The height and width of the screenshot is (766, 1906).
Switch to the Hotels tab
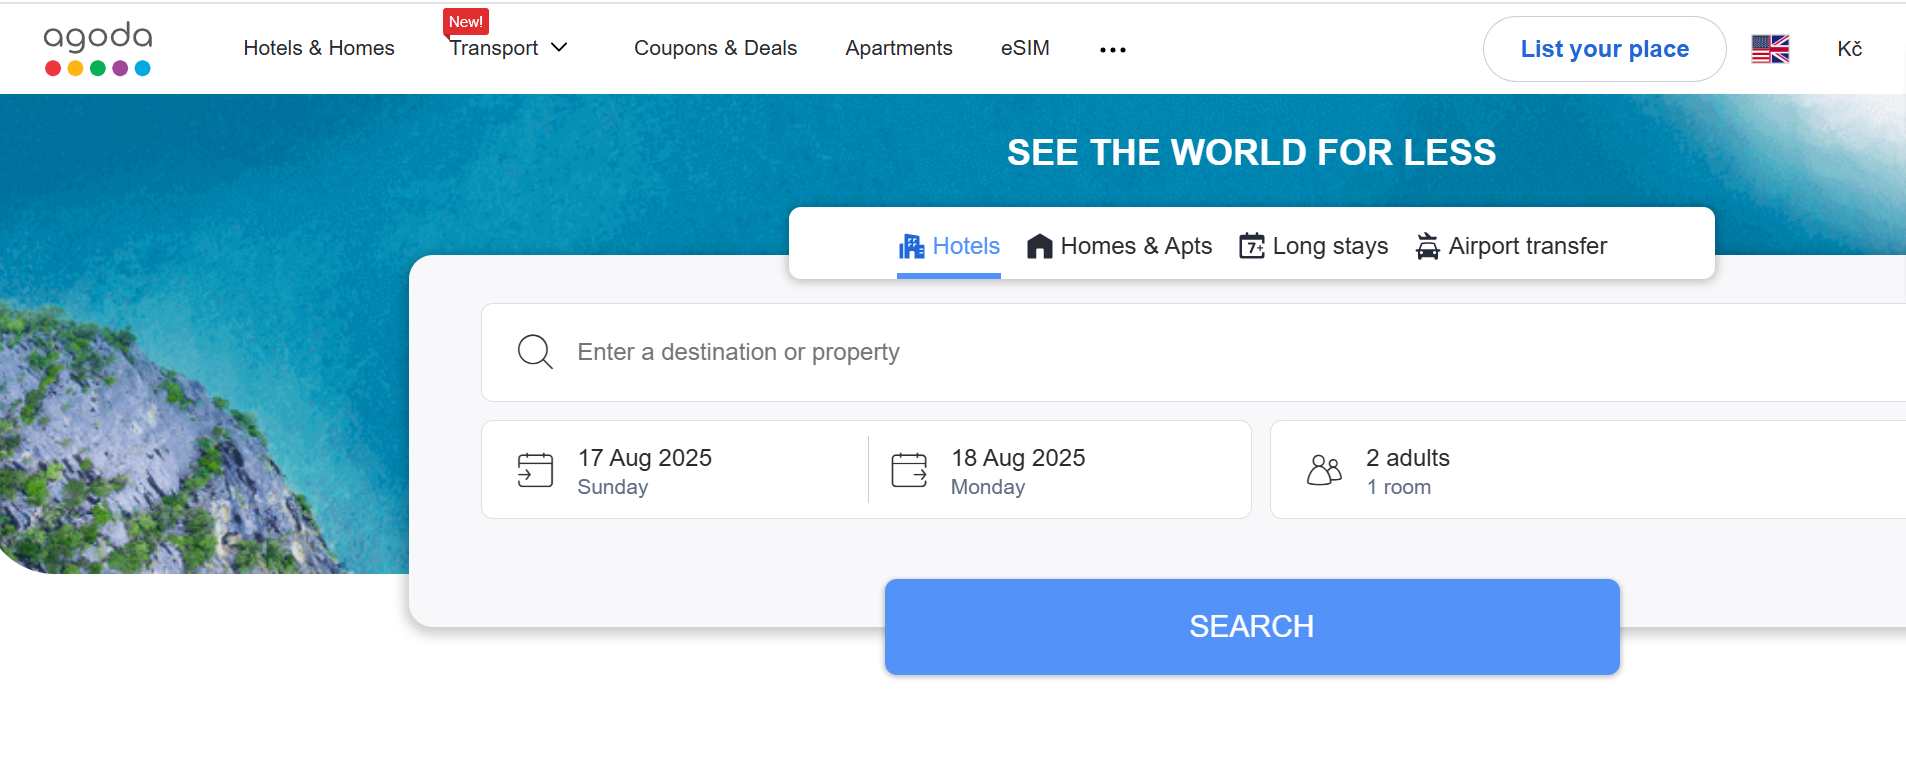coord(949,246)
